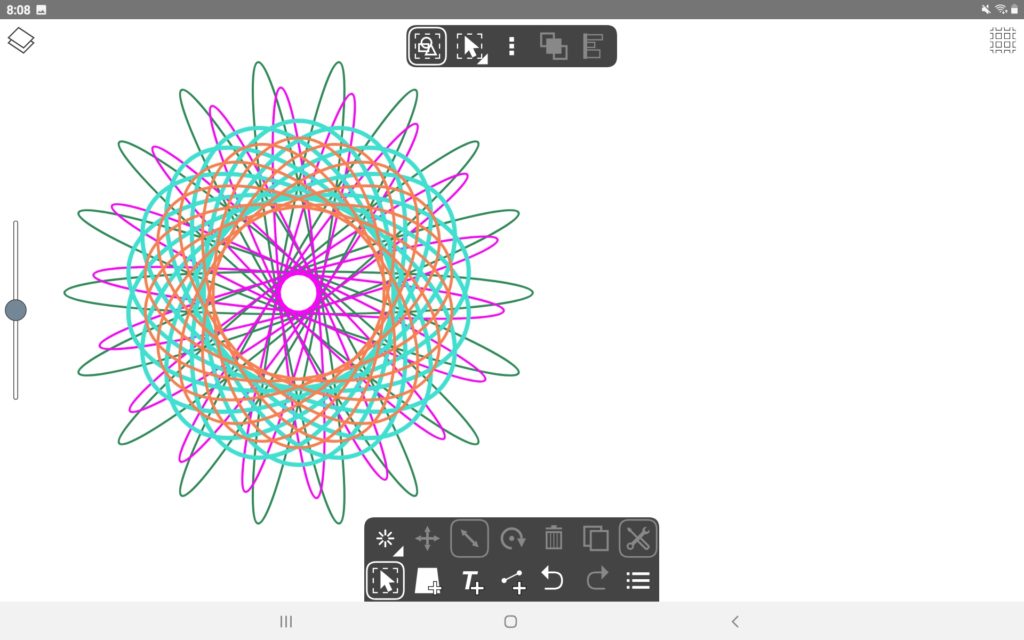Select the Rotate tool
This screenshot has width=1024, height=640.
[x=511, y=538]
